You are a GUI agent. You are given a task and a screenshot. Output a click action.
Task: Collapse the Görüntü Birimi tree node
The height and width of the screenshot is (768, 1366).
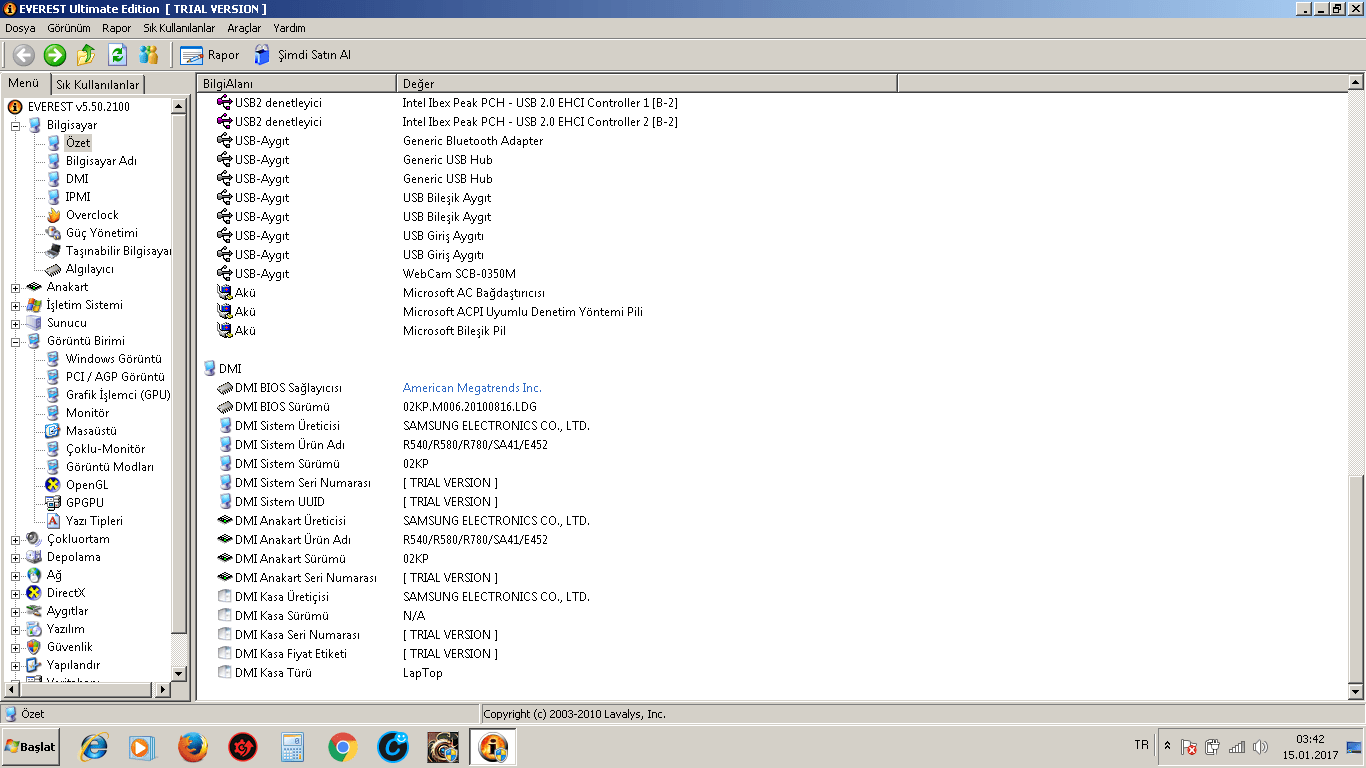pos(16,342)
